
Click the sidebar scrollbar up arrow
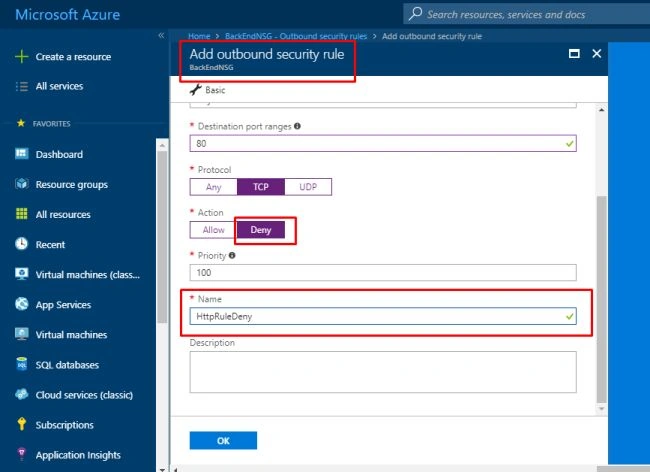pos(162,145)
